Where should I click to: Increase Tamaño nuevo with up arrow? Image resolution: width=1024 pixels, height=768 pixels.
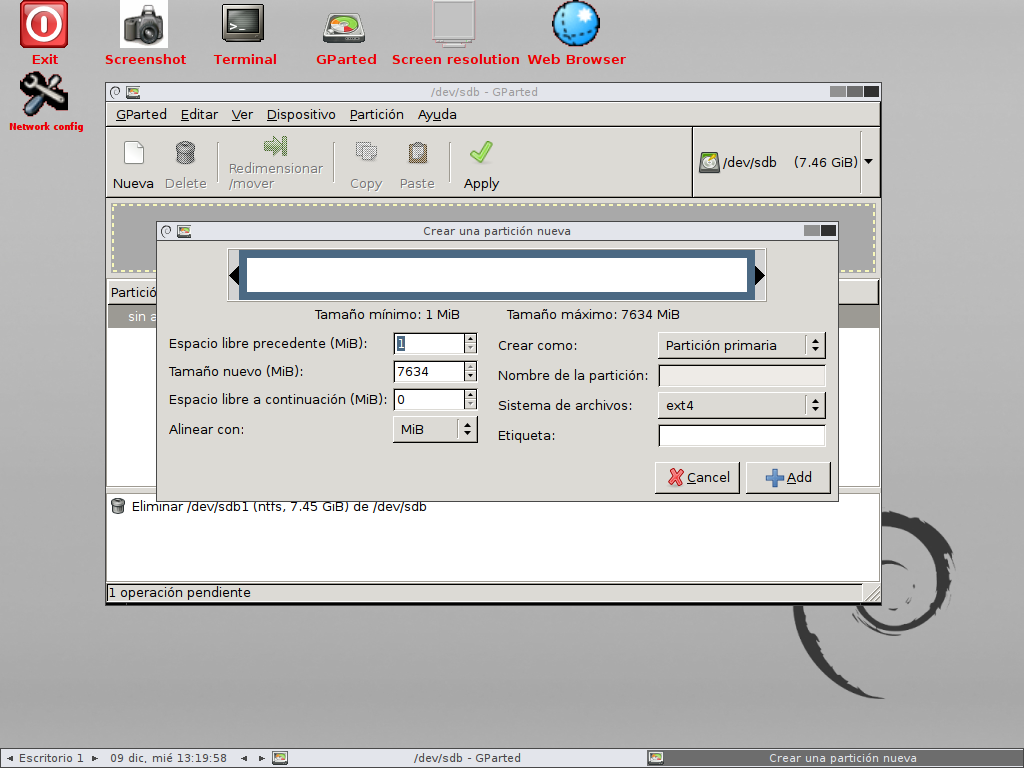[470, 366]
